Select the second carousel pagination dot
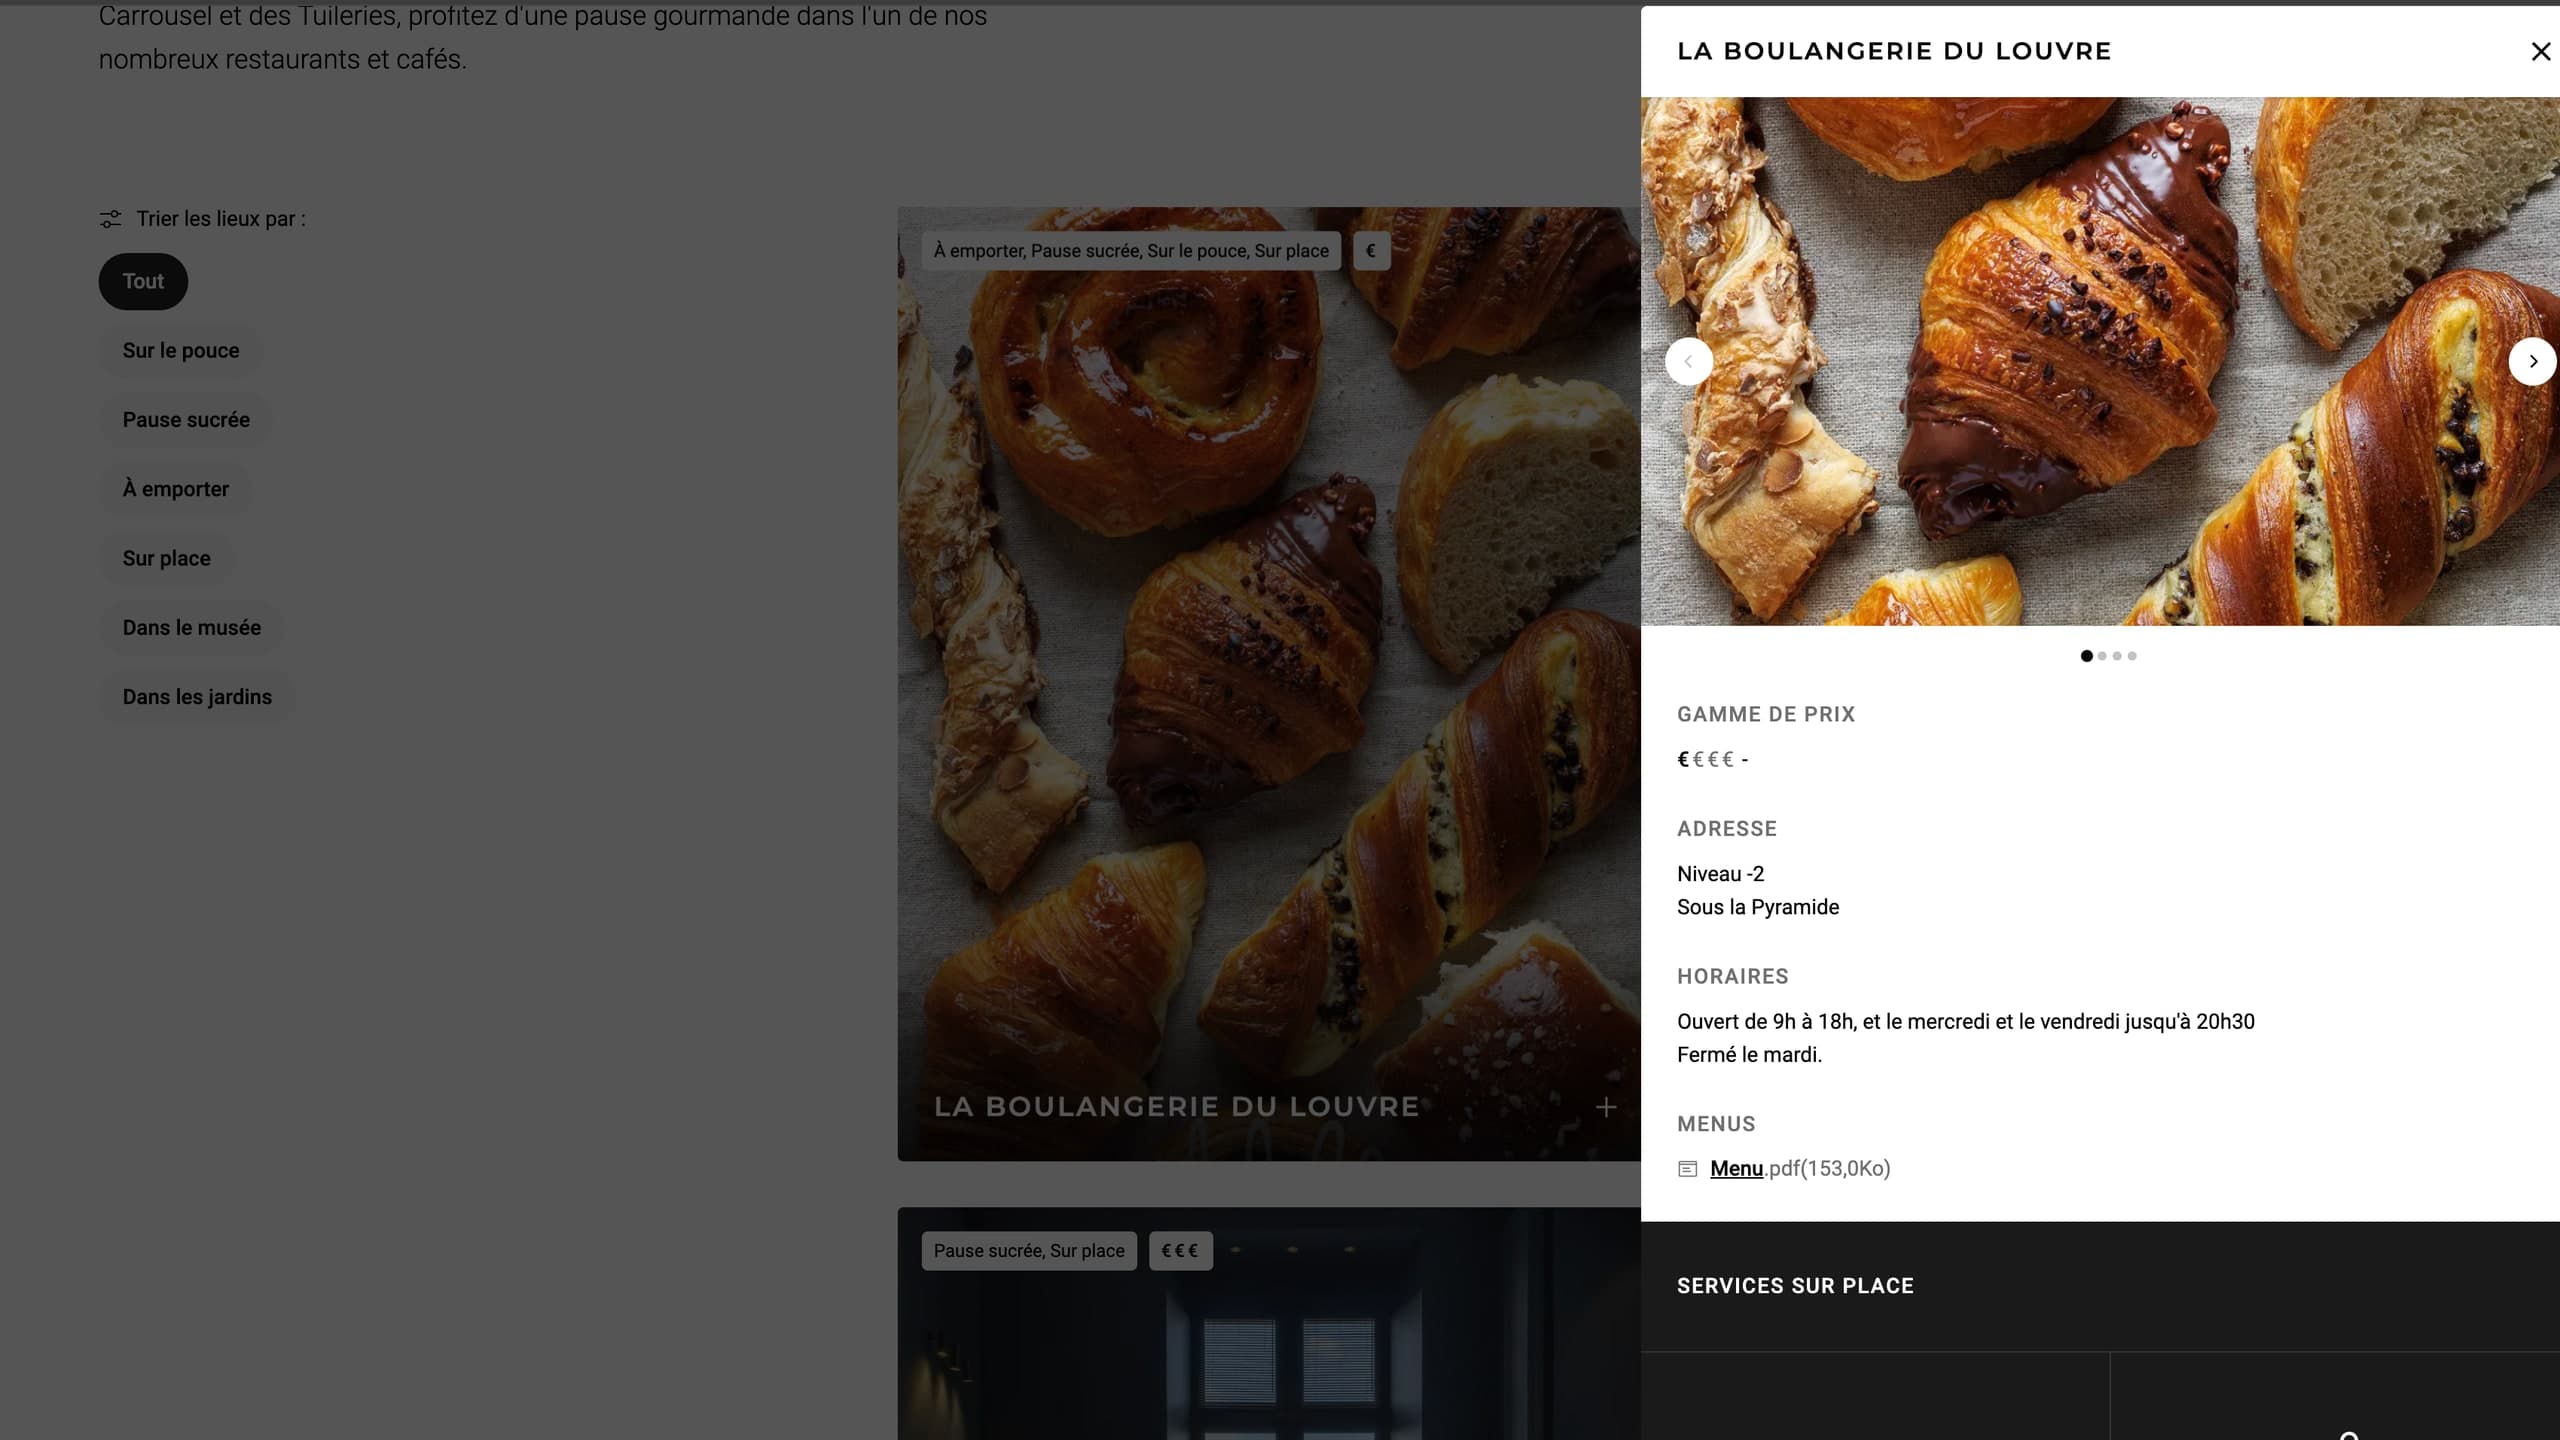The height and width of the screenshot is (1440, 2560). coord(2102,656)
